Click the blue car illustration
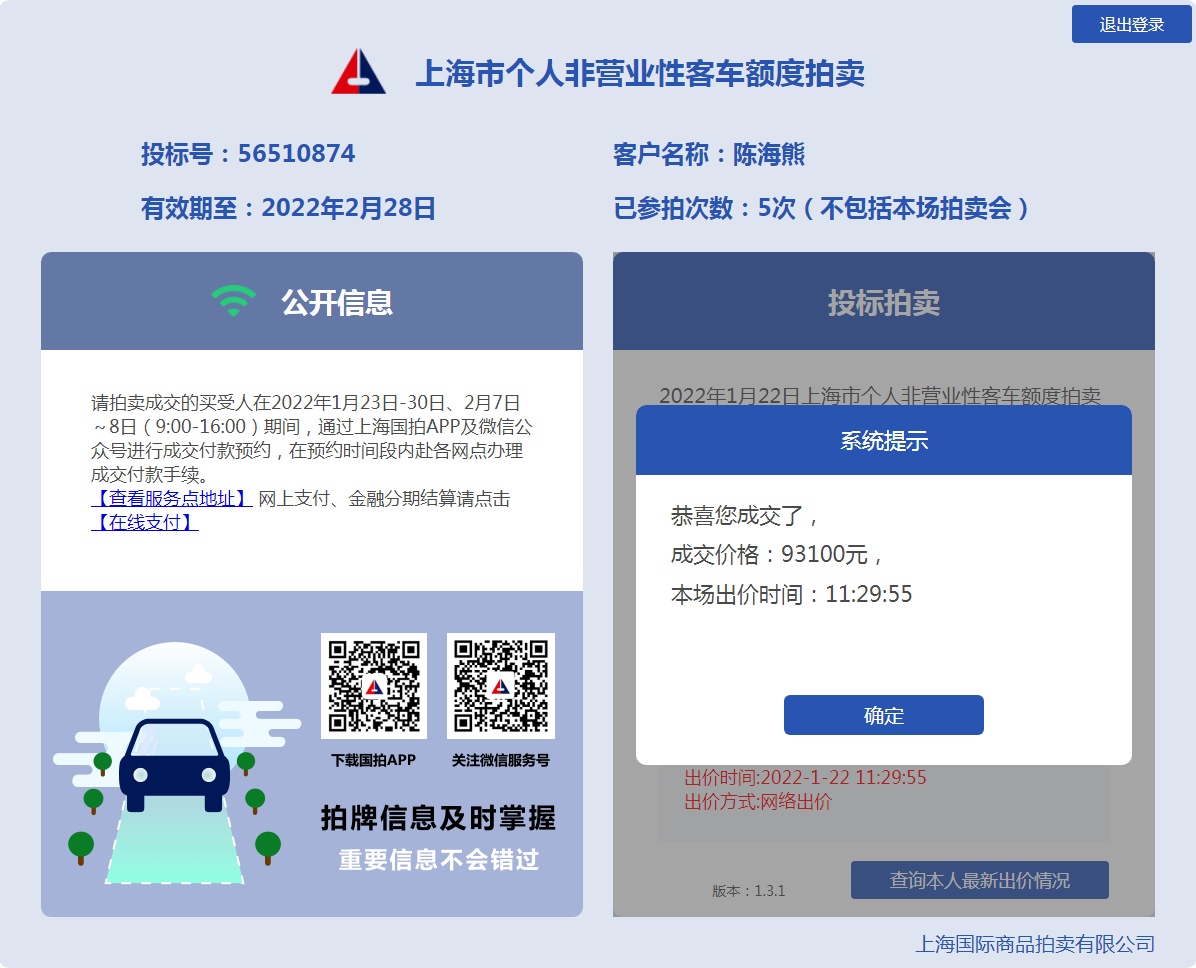Image resolution: width=1196 pixels, height=968 pixels. [x=174, y=765]
